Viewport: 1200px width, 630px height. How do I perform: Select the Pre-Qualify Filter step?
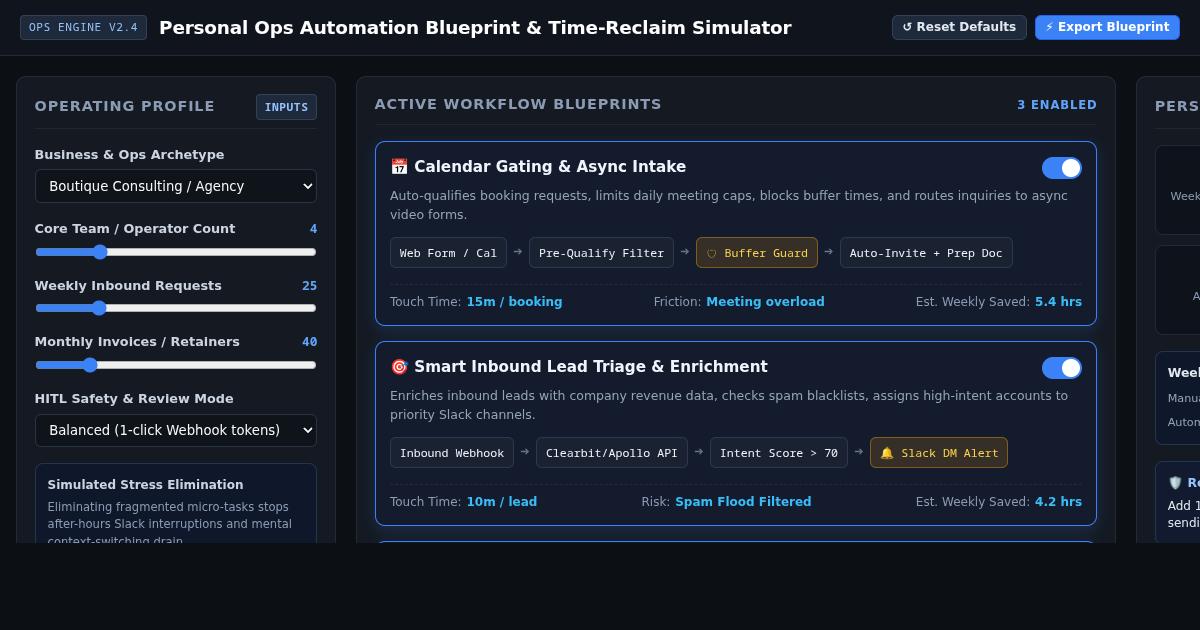point(601,253)
